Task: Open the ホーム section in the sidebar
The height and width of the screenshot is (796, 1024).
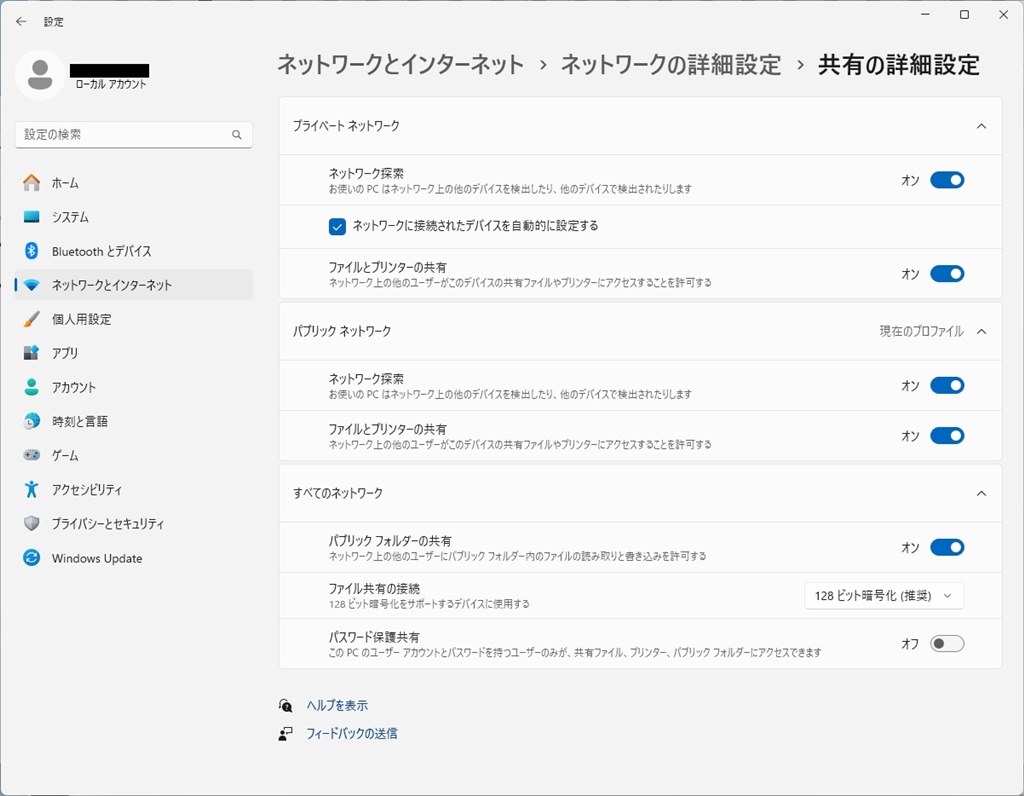Action: tap(66, 182)
